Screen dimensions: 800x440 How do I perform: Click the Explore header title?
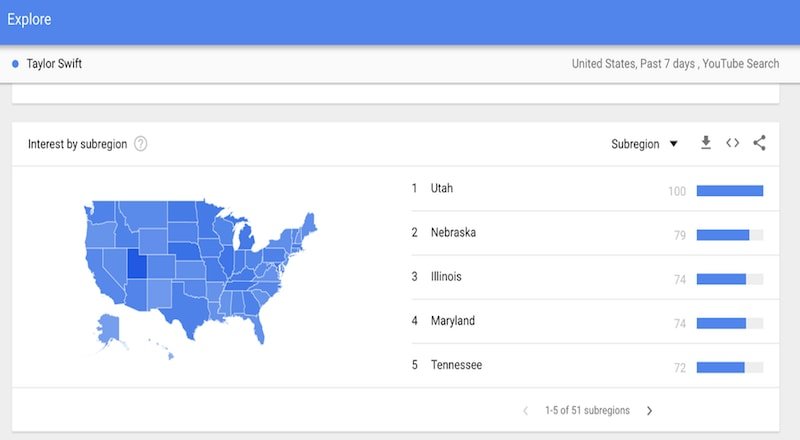click(x=29, y=19)
